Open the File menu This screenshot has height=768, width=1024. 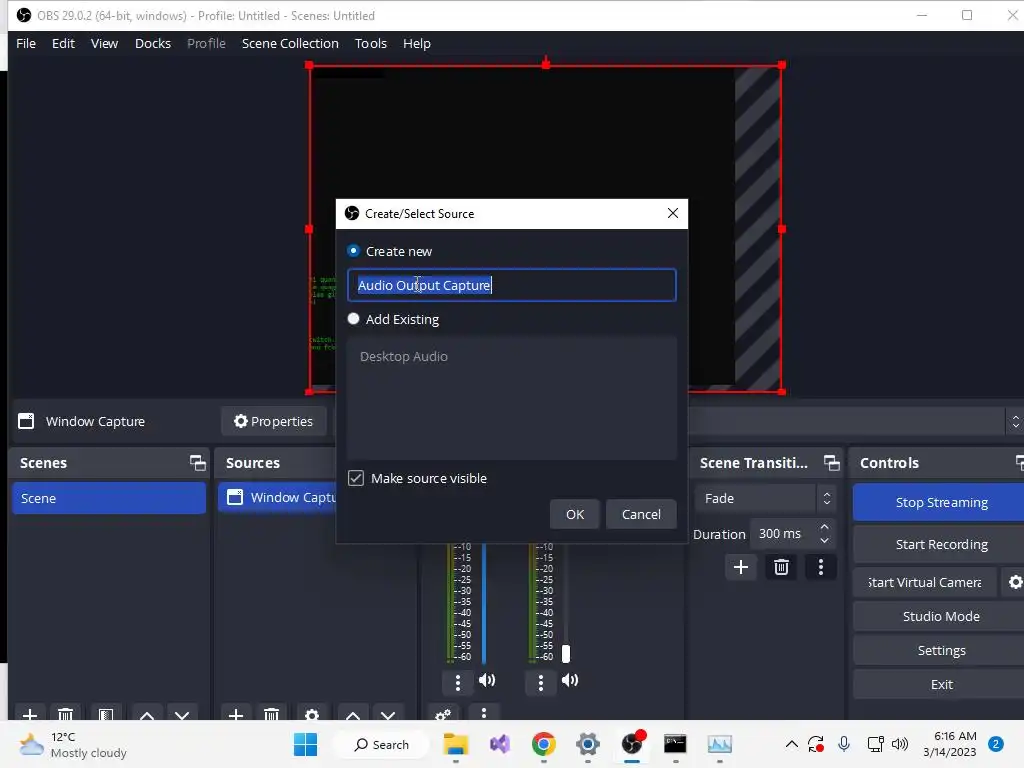pyautogui.click(x=26, y=44)
